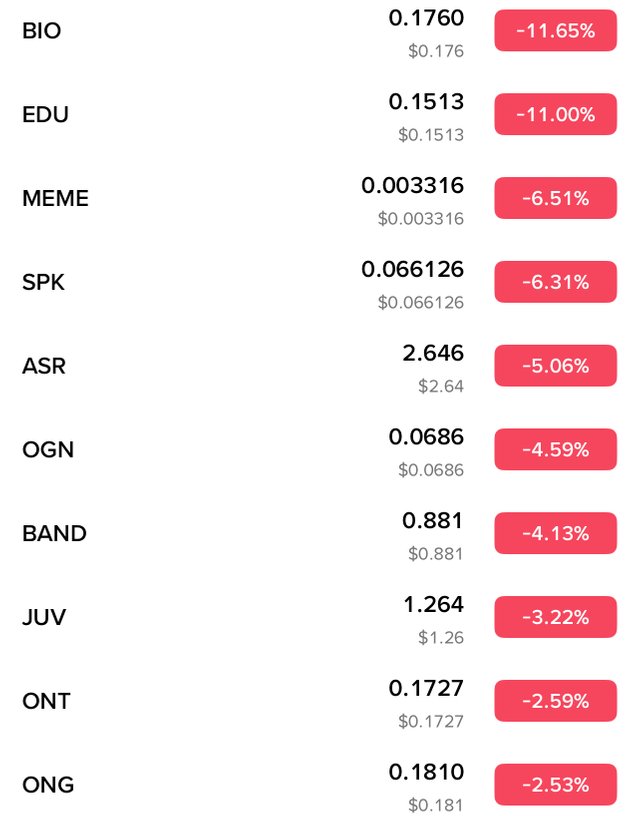Select the ONG coin name

click(48, 785)
